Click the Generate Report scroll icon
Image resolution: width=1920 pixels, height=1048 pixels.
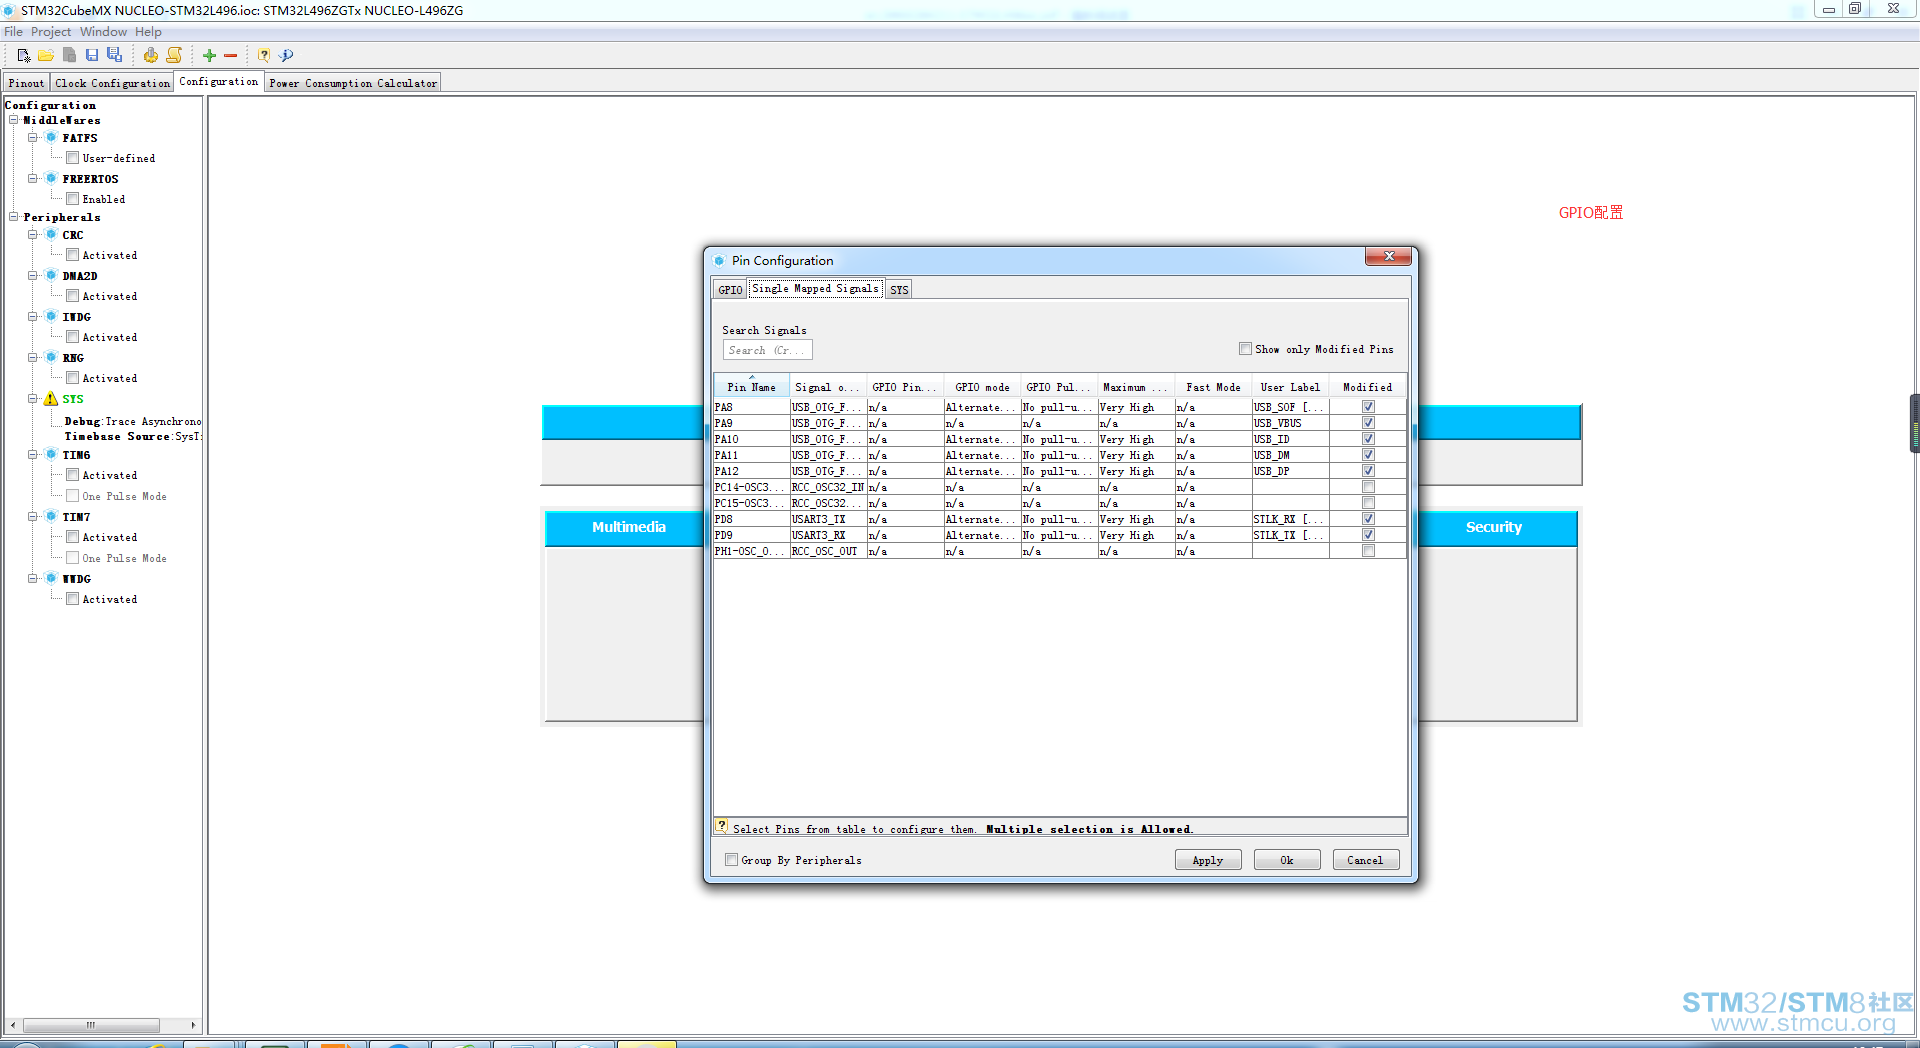click(174, 56)
